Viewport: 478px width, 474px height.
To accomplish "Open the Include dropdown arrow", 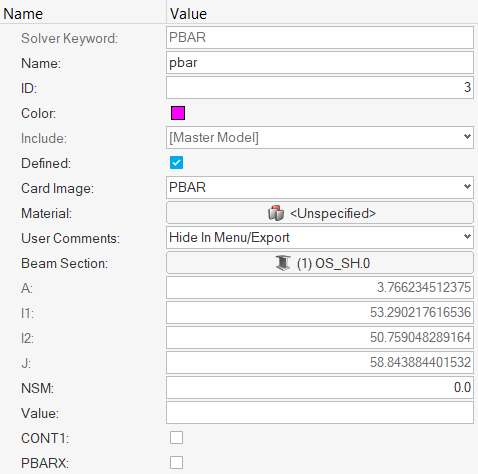I will tap(467, 137).
